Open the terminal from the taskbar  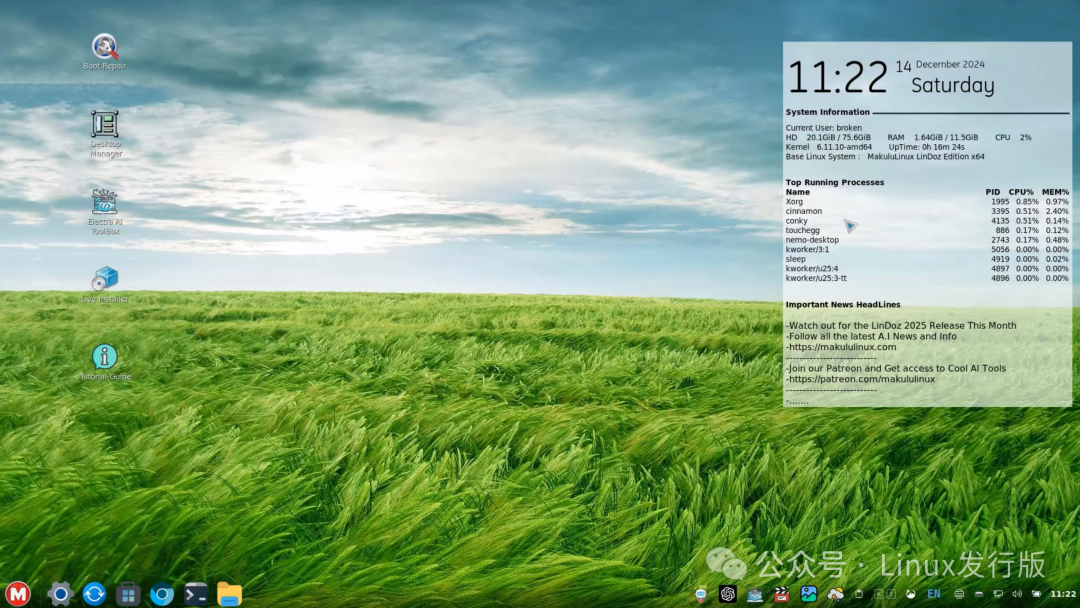point(194,594)
